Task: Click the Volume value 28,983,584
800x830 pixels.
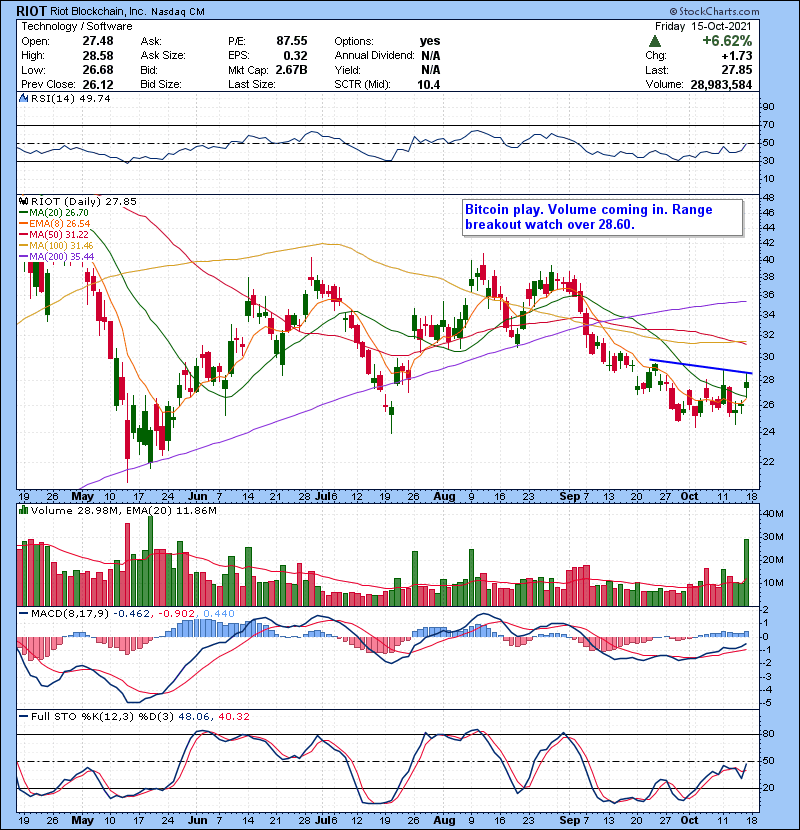Action: coord(721,85)
